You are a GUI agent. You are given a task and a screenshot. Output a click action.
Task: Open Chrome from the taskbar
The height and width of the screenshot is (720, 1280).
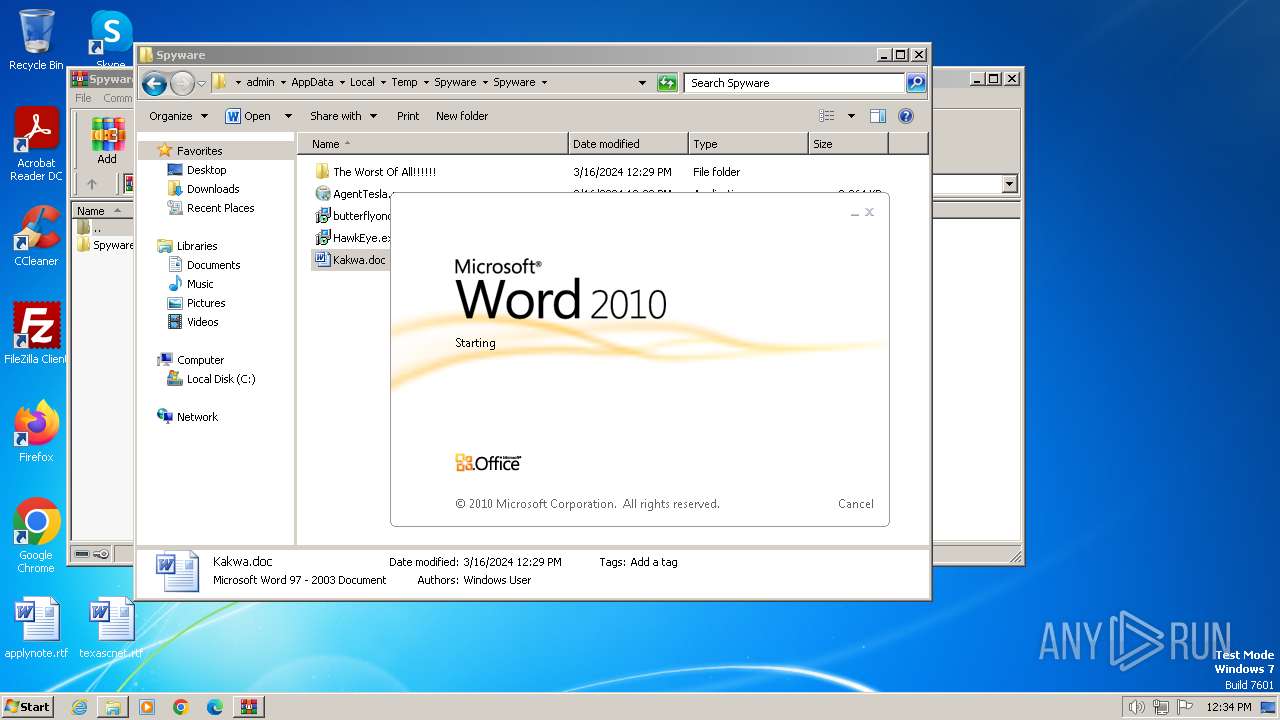[x=181, y=707]
